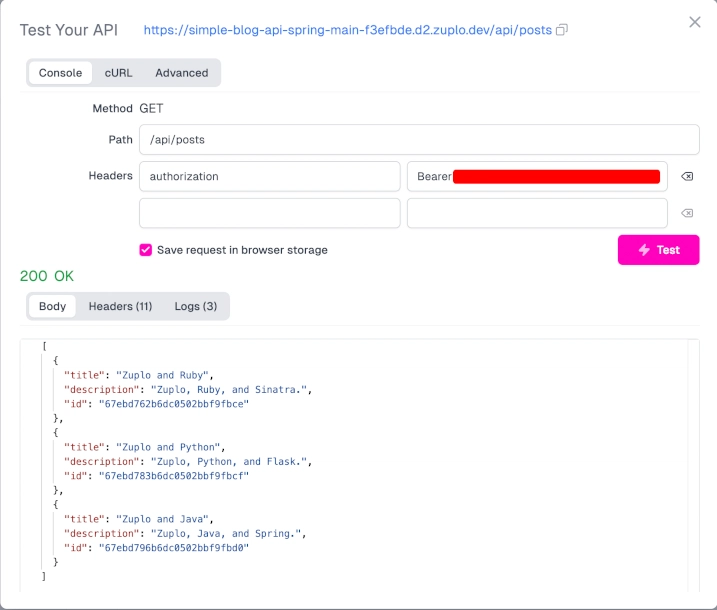Delete the empty second header row

[x=687, y=213]
